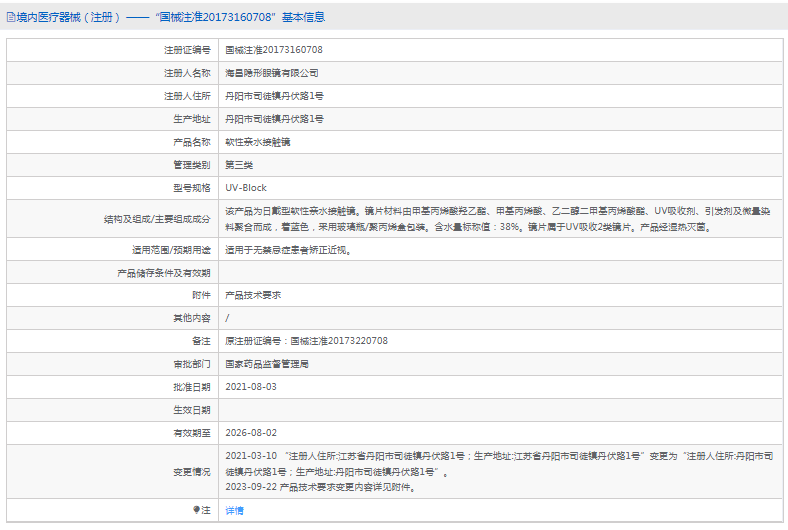Click the slash value in 其他内容 row

[x=227, y=318]
